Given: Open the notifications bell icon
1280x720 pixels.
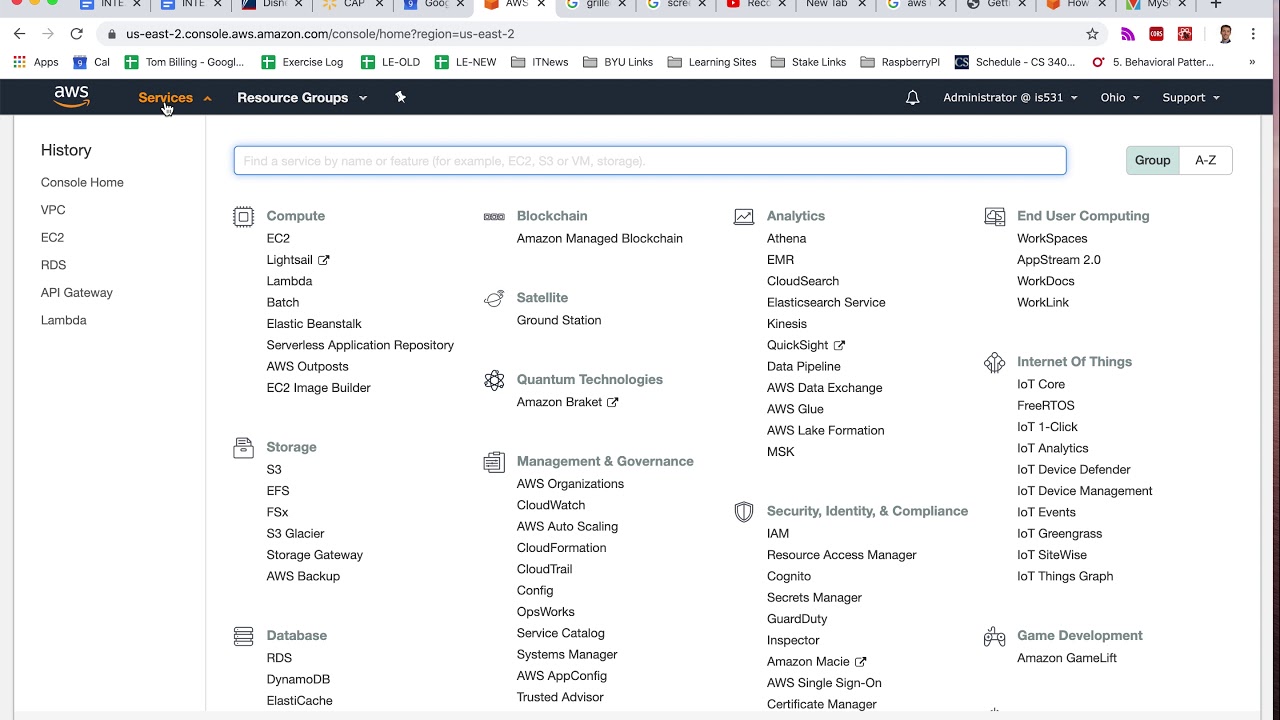Looking at the screenshot, I should (912, 97).
